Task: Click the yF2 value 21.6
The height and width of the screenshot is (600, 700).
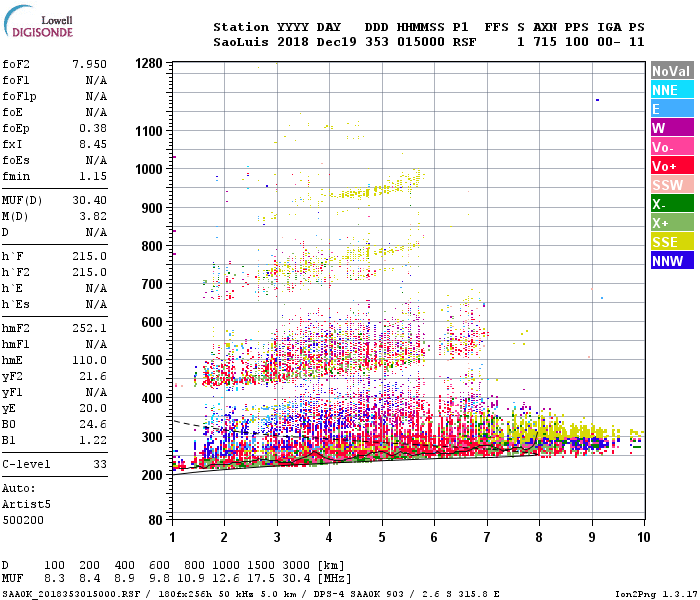Action: pyautogui.click(x=93, y=377)
